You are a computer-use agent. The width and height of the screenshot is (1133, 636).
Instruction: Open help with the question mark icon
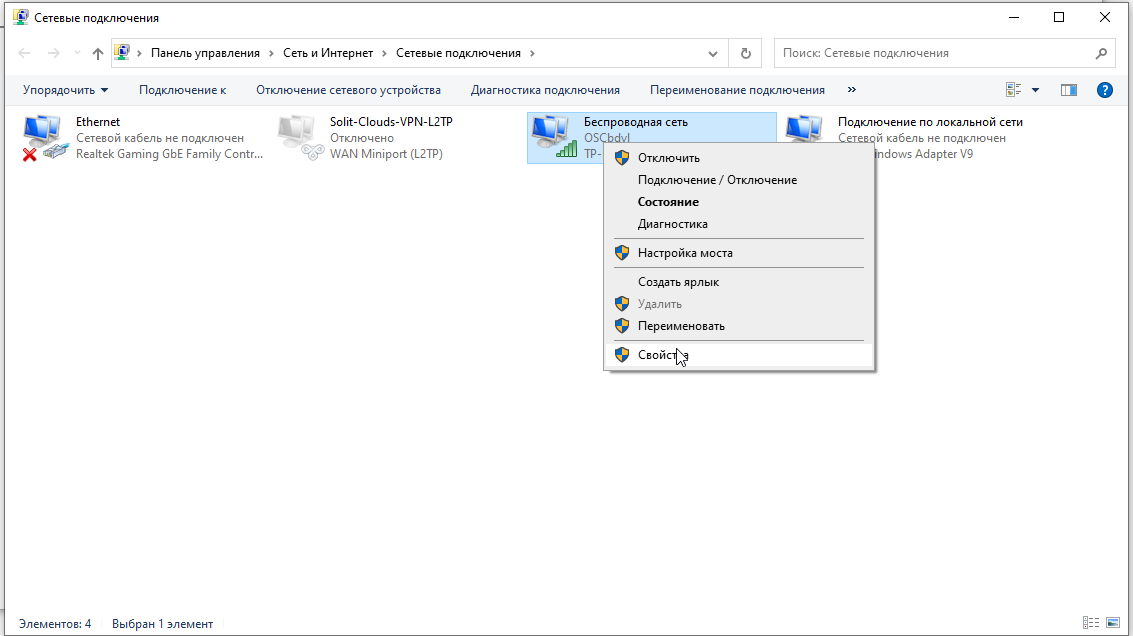coord(1104,90)
